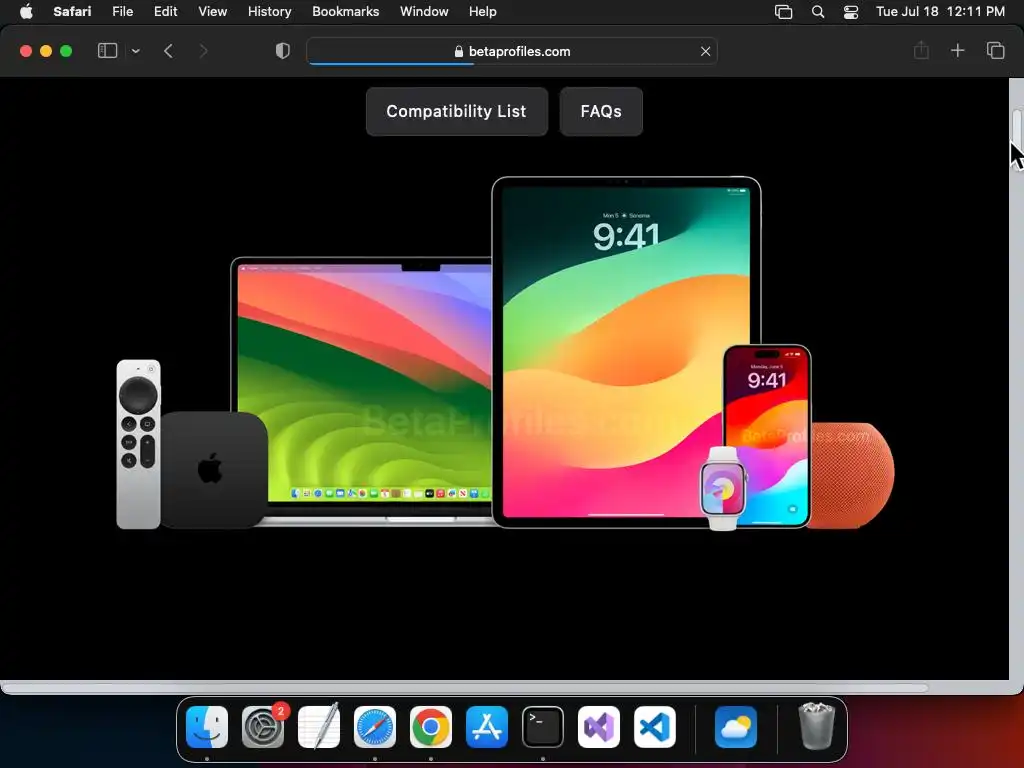1024x768 pixels.
Task: Click the date and time in the menu bar
Action: tap(940, 11)
